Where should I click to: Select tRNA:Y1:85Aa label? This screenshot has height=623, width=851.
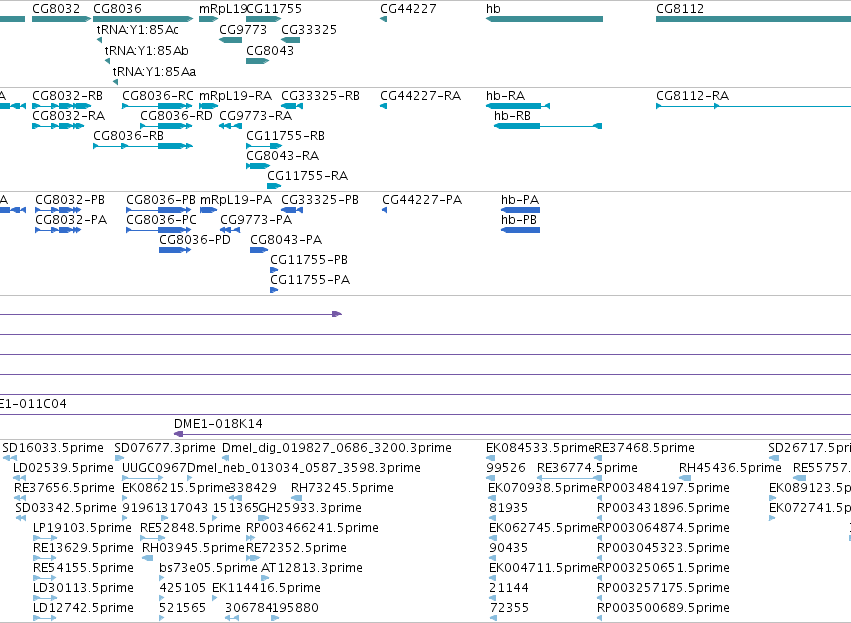154,72
